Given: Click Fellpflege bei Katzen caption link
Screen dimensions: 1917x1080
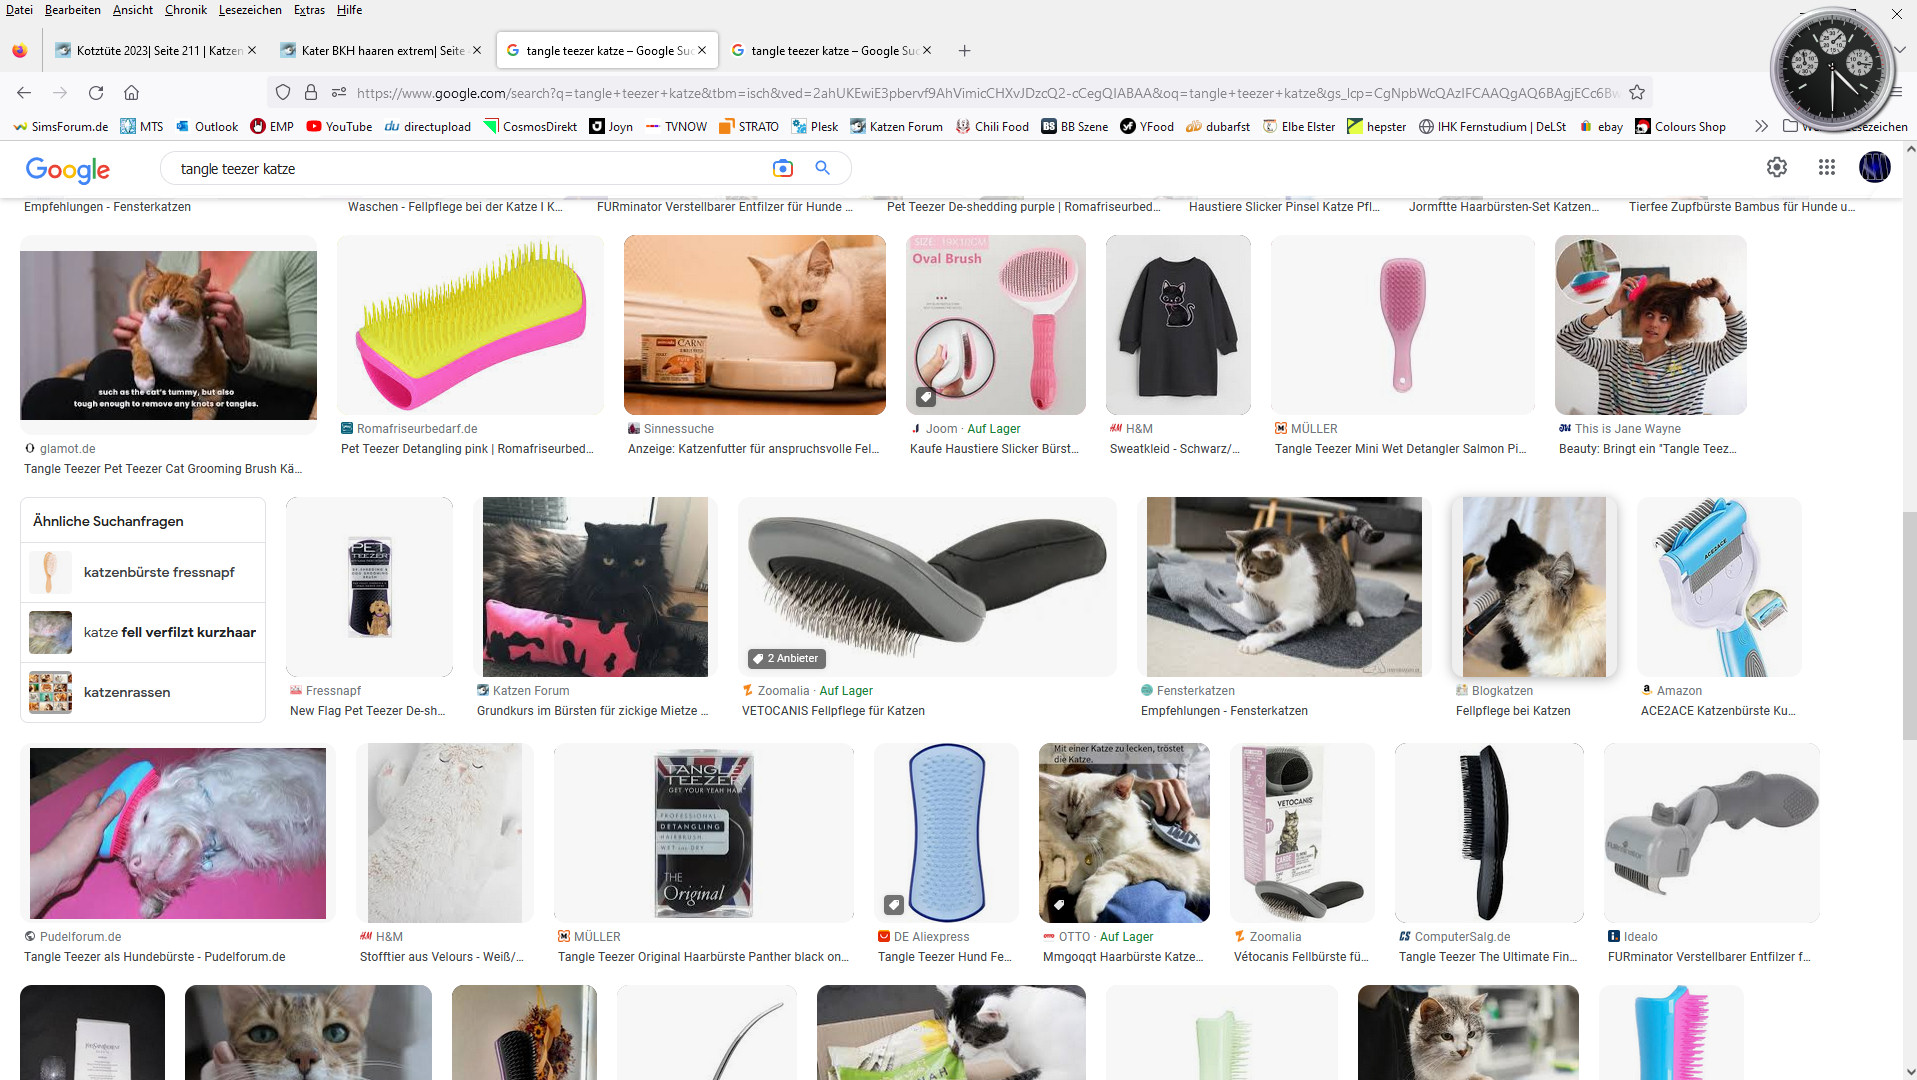Looking at the screenshot, I should tap(1513, 711).
